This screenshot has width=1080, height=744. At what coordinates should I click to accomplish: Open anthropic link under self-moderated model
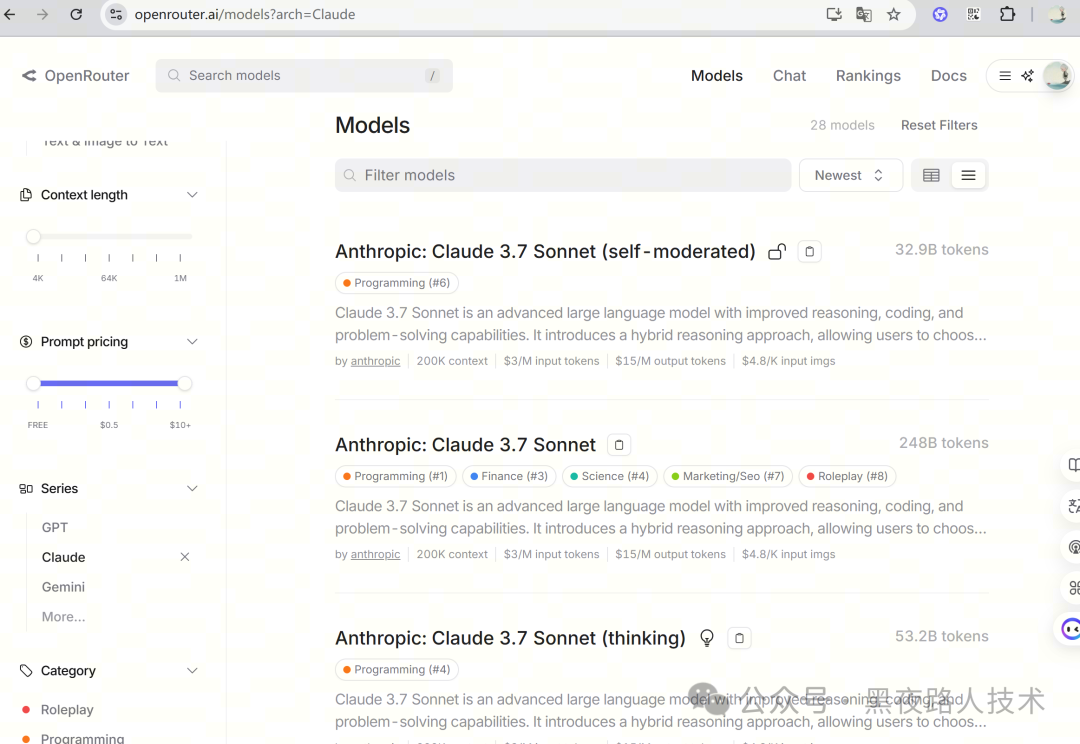click(x=375, y=361)
